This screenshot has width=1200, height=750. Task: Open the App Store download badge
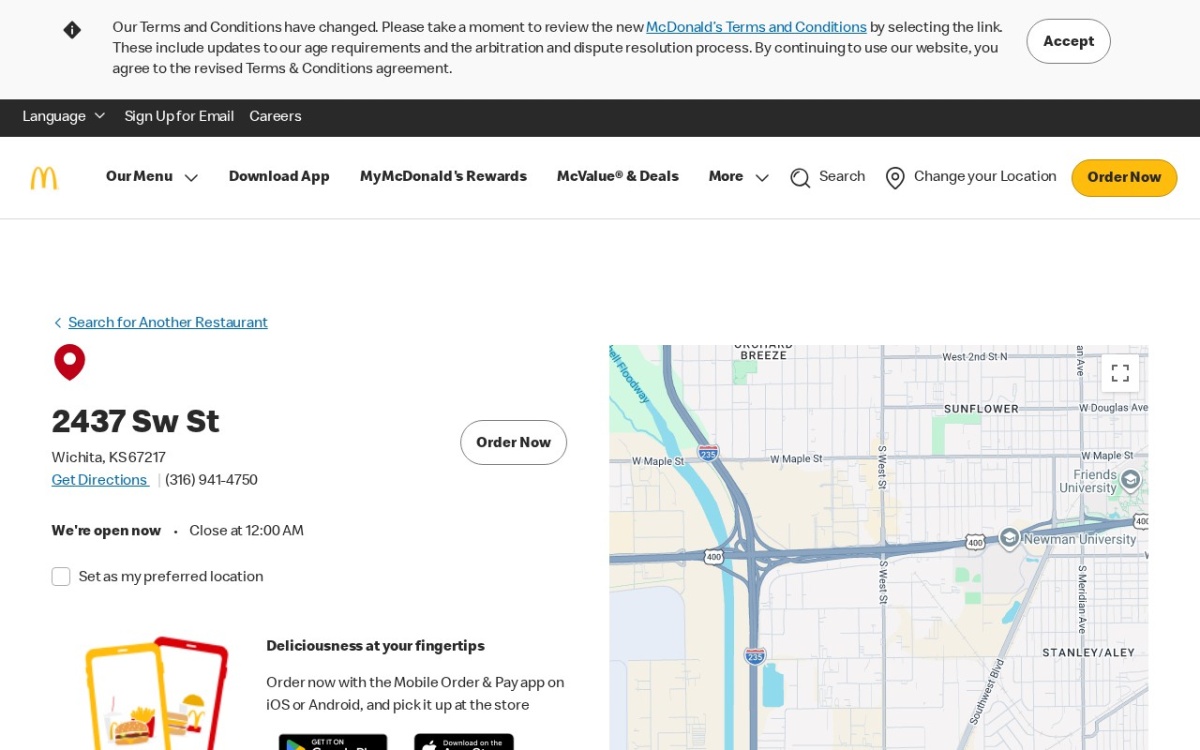[x=464, y=742]
